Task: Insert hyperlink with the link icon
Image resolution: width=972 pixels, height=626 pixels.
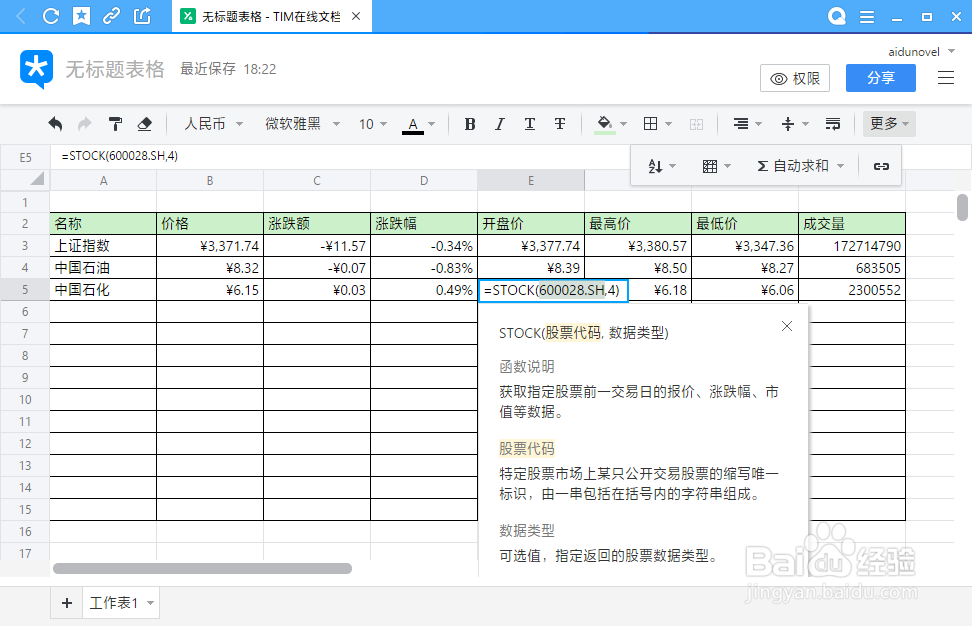Action: 881,166
